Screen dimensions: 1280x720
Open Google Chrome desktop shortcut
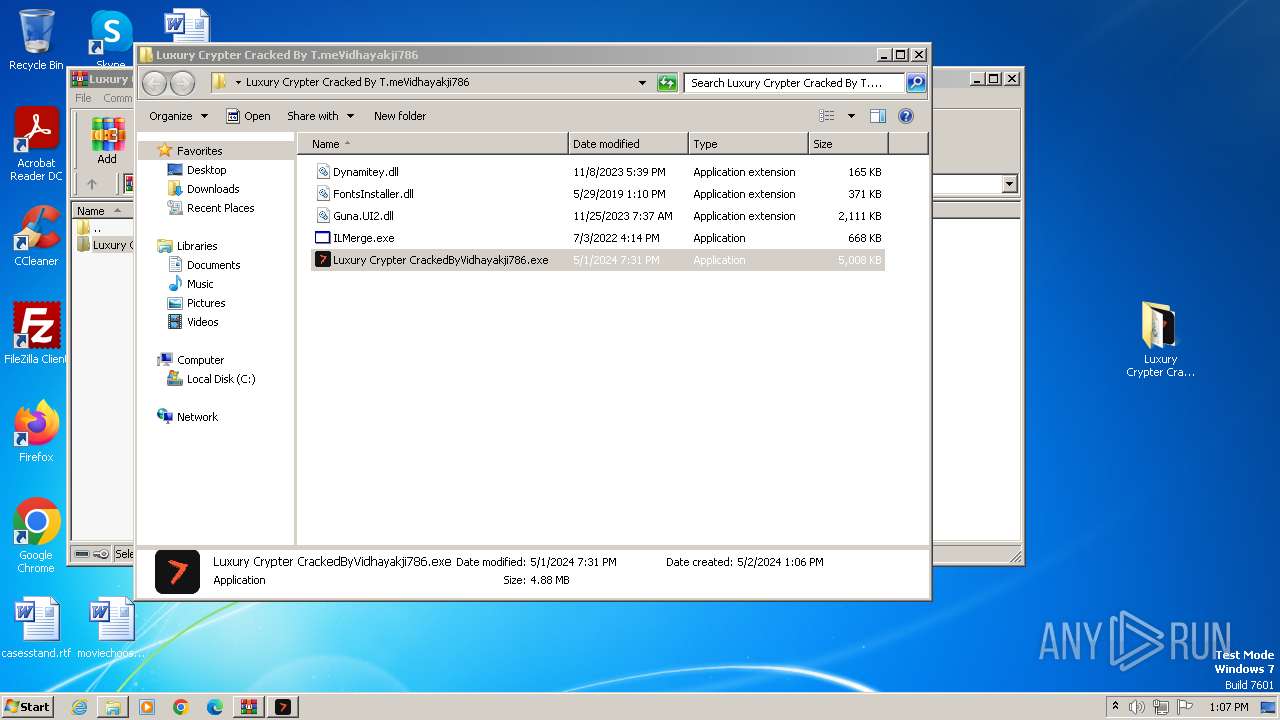[36, 536]
